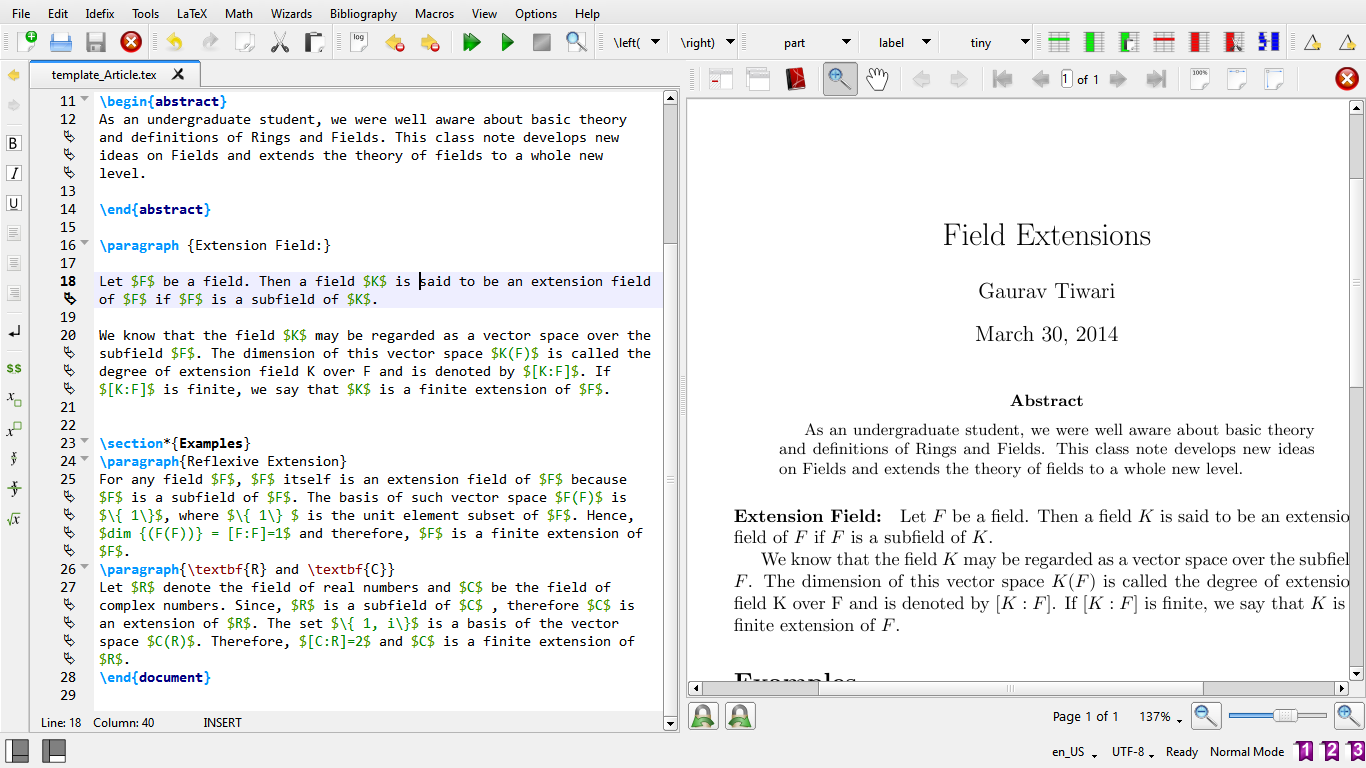Click the Build & View double-arrow icon
Viewport: 1366px width, 768px height.
[x=471, y=42]
